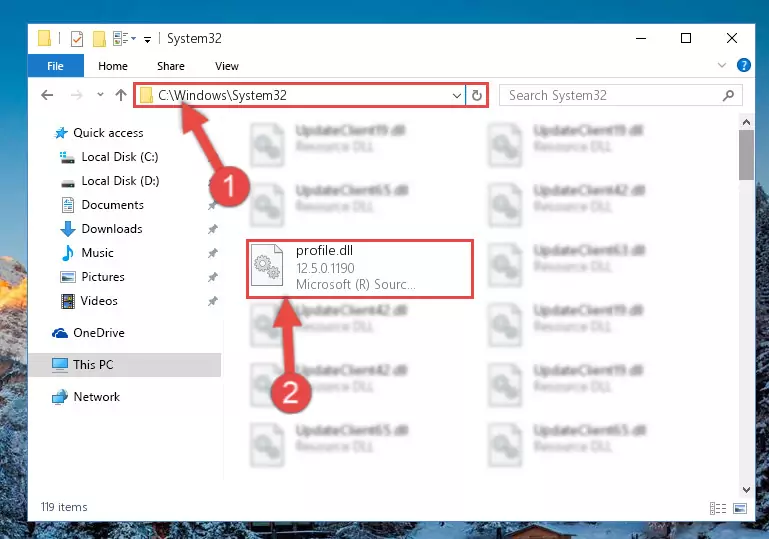
Task: Switch to Large icons view in status bar
Action: (740, 508)
